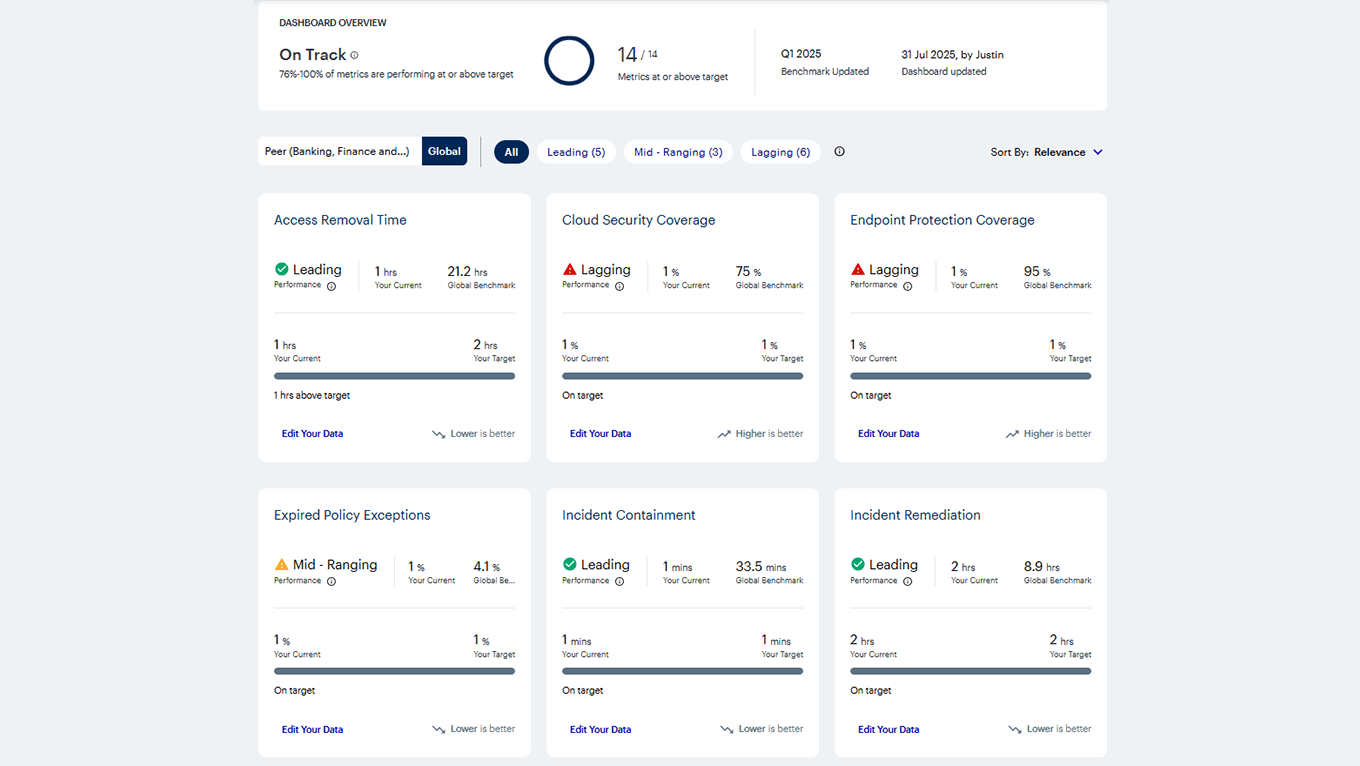
Task: Select the Global benchmark toggle
Action: 444,152
